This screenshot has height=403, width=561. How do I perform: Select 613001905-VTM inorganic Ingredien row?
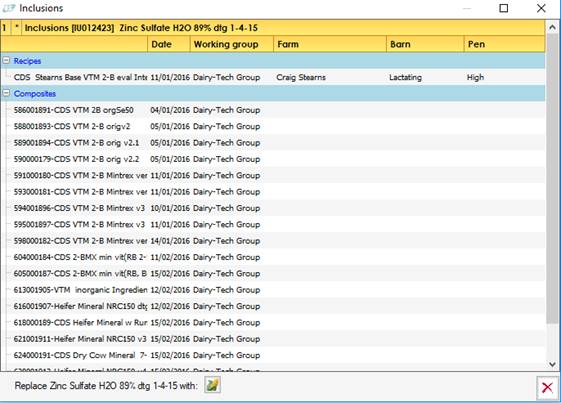(x=274, y=290)
